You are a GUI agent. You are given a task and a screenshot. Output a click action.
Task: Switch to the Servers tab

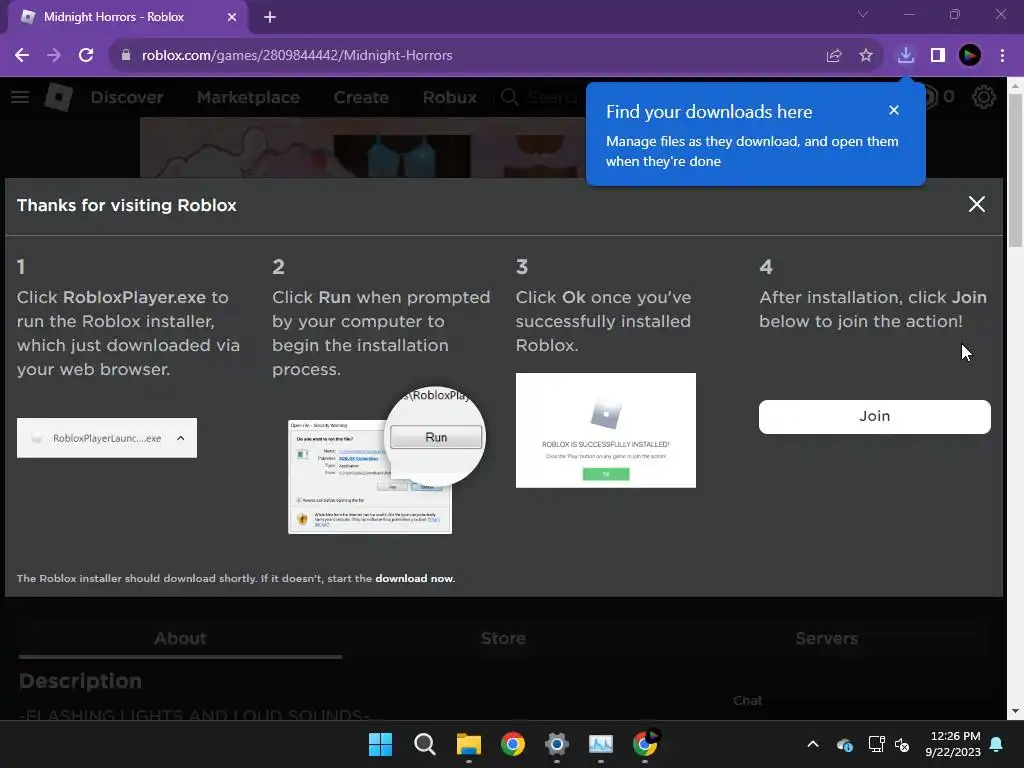(827, 639)
